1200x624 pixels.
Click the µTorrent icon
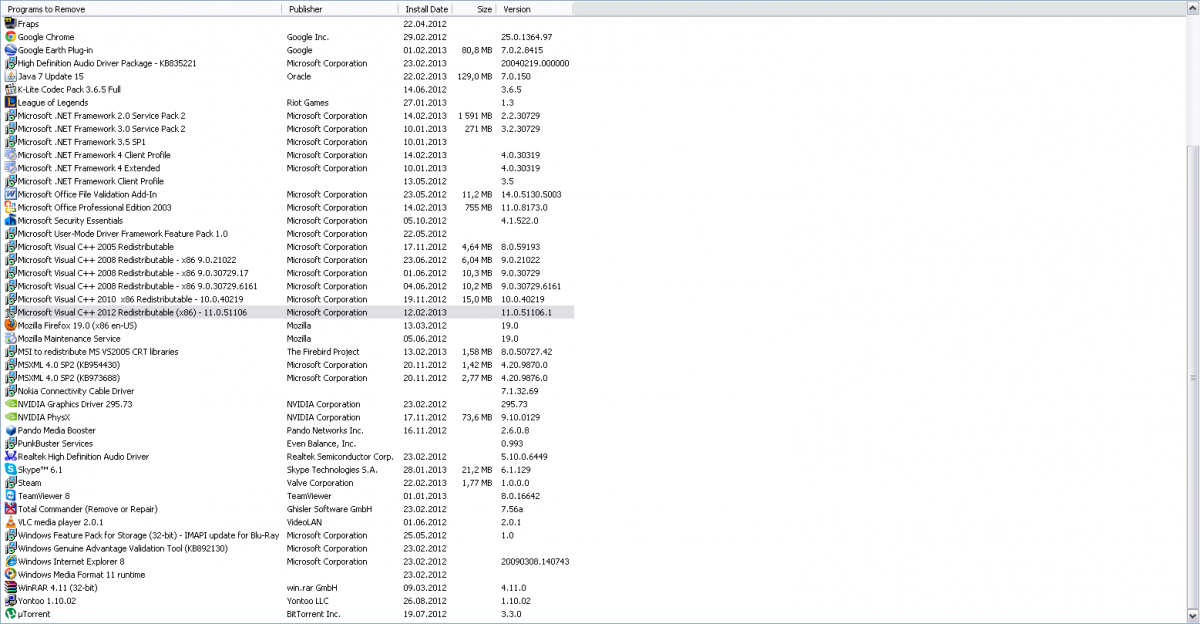click(x=10, y=613)
